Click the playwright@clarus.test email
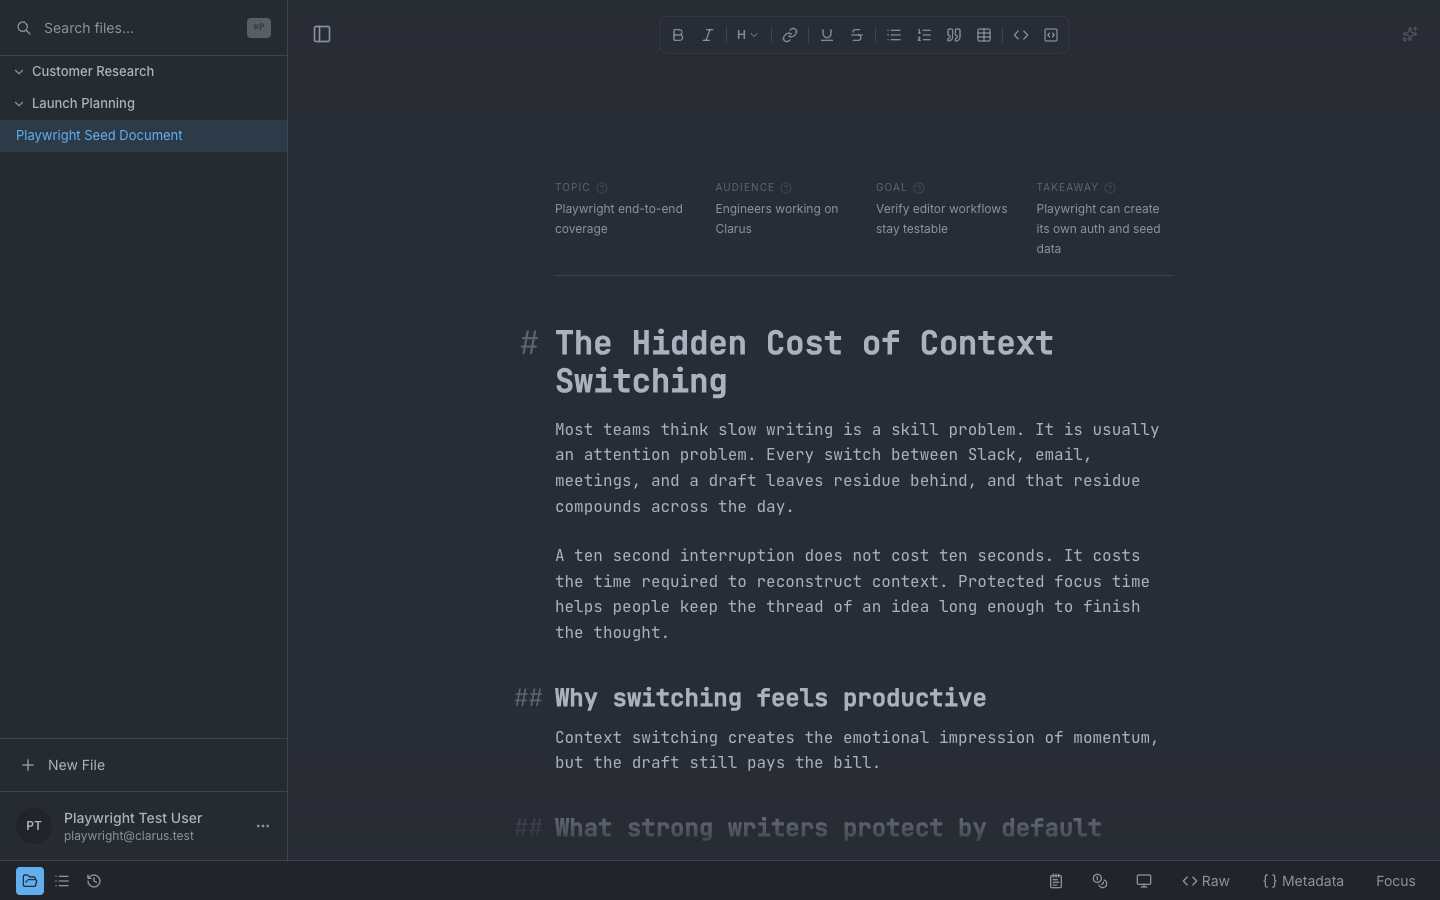The image size is (1440, 900). [x=129, y=836]
